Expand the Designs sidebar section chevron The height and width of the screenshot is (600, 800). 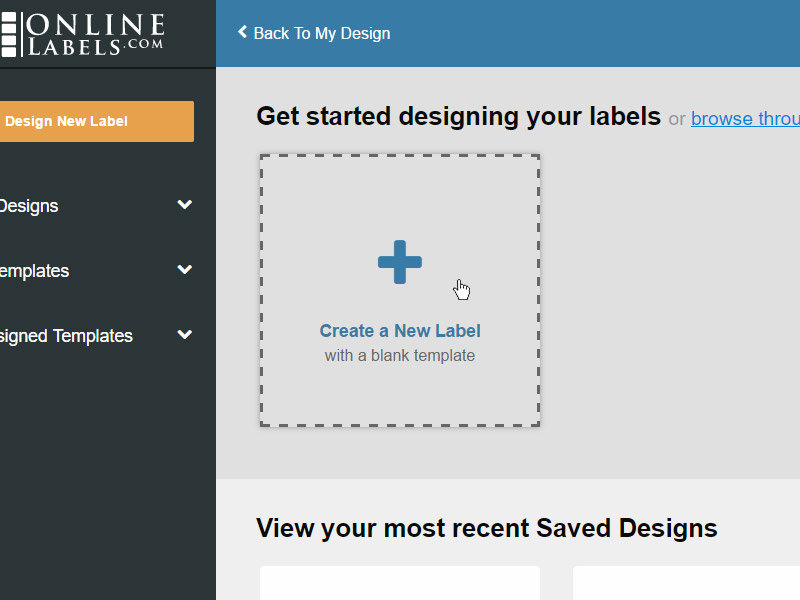coord(185,205)
